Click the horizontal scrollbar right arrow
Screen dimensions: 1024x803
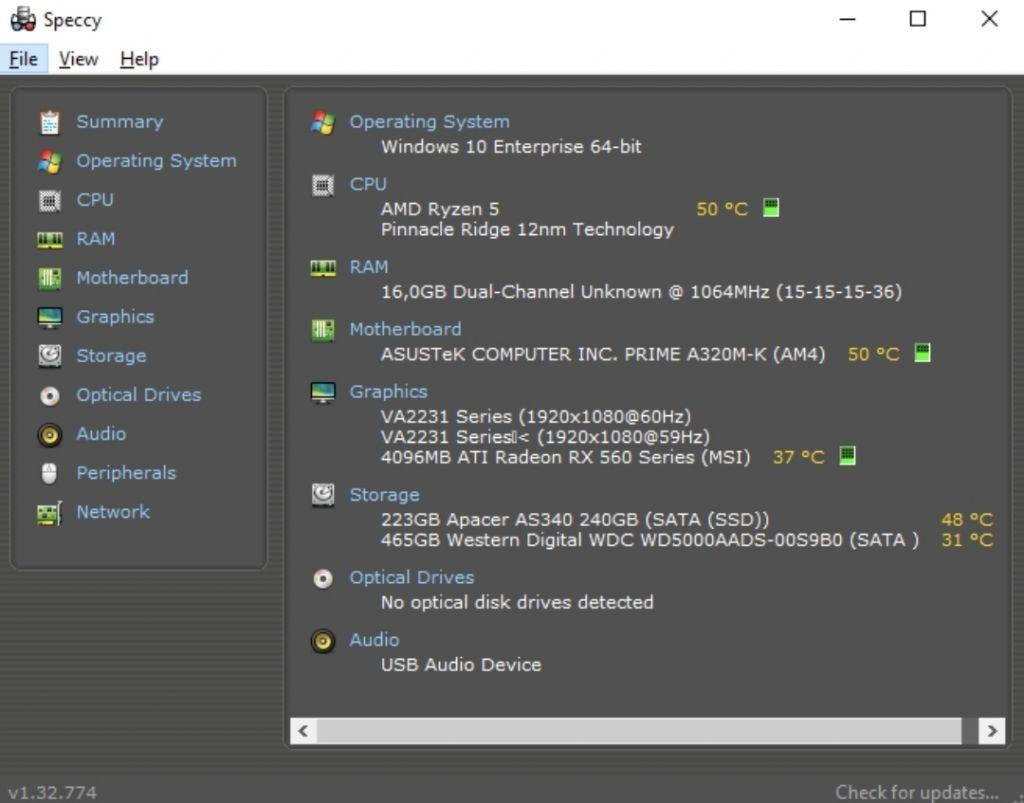[991, 731]
